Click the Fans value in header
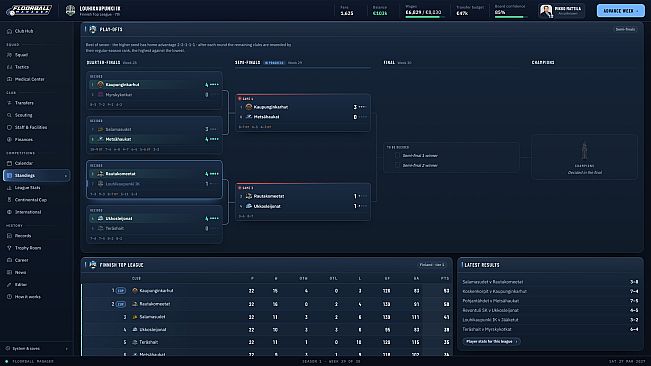 click(x=347, y=13)
